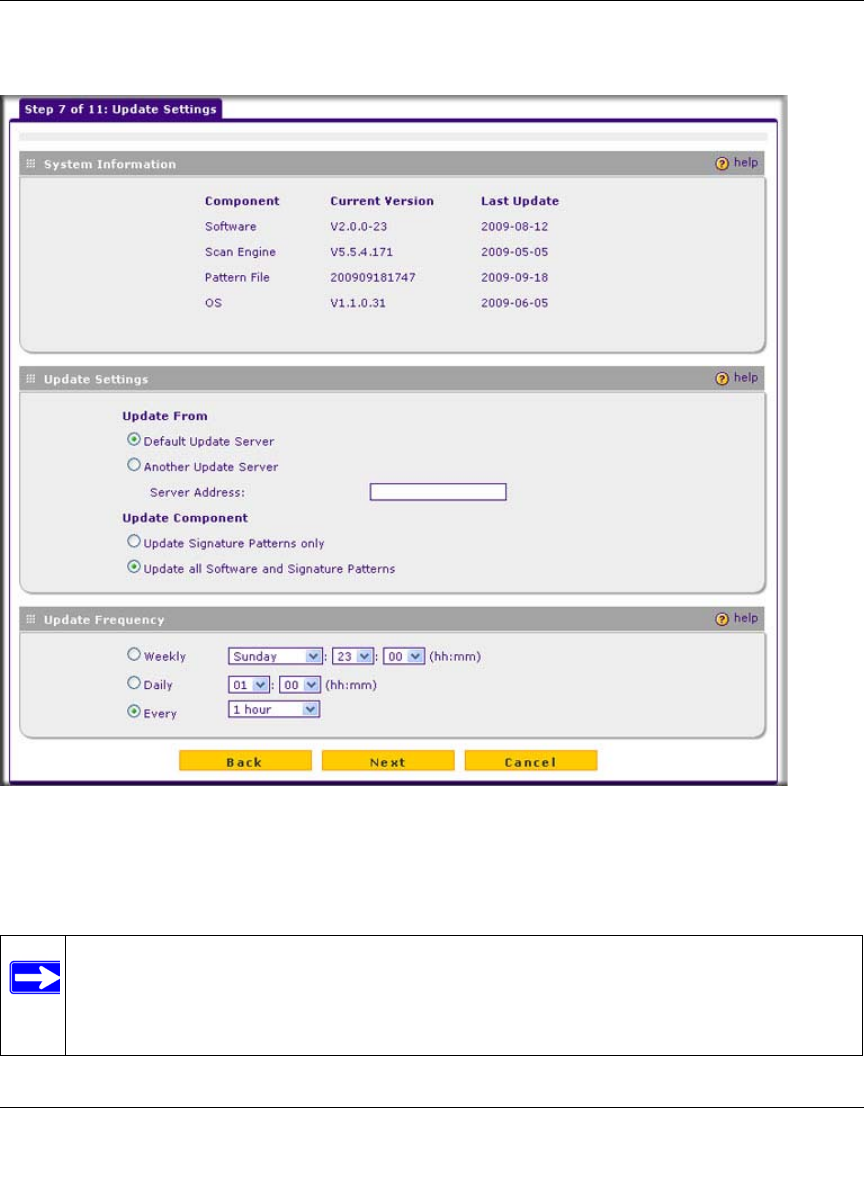Click System Information section grip icon
Image resolution: width=864 pixels, height=1184 pixels.
pos(31,164)
